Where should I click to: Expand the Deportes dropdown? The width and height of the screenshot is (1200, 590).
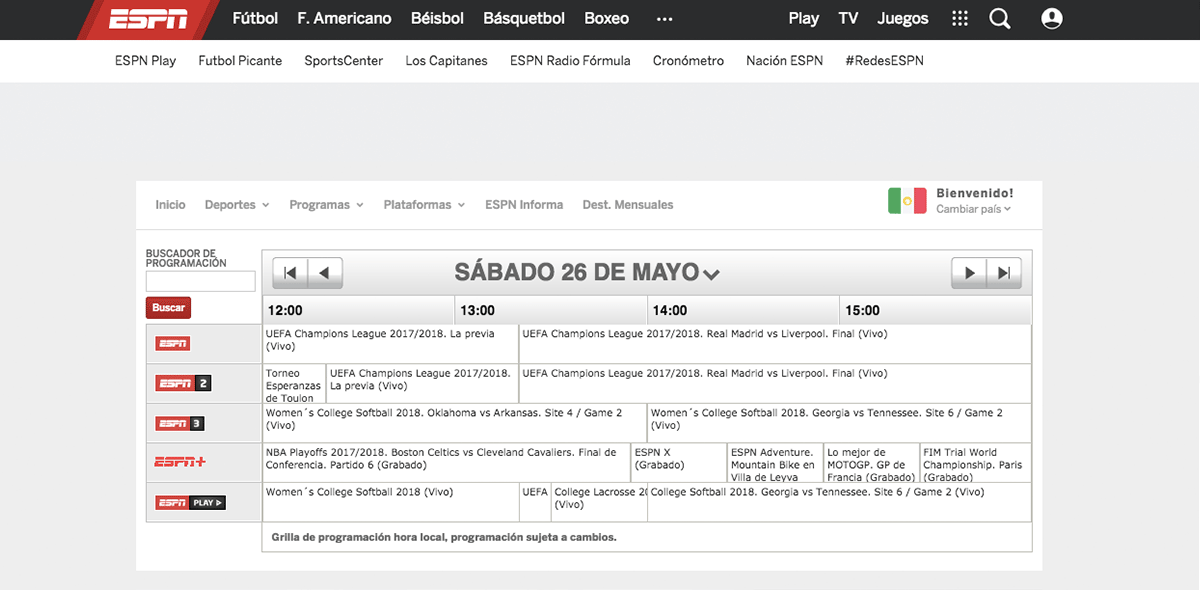[x=237, y=205]
